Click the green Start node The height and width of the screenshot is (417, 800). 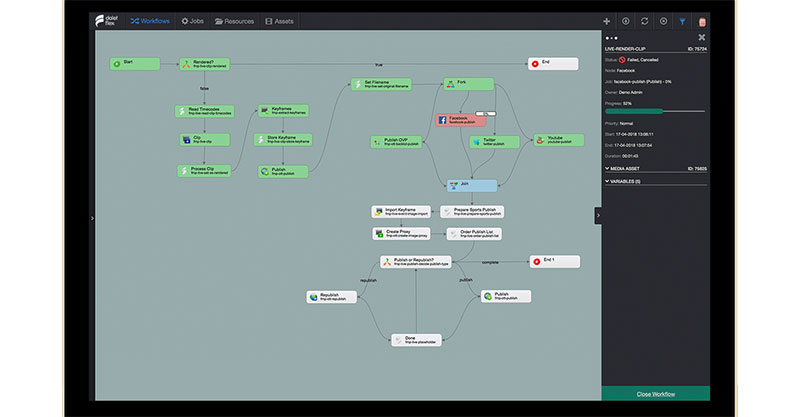point(134,63)
